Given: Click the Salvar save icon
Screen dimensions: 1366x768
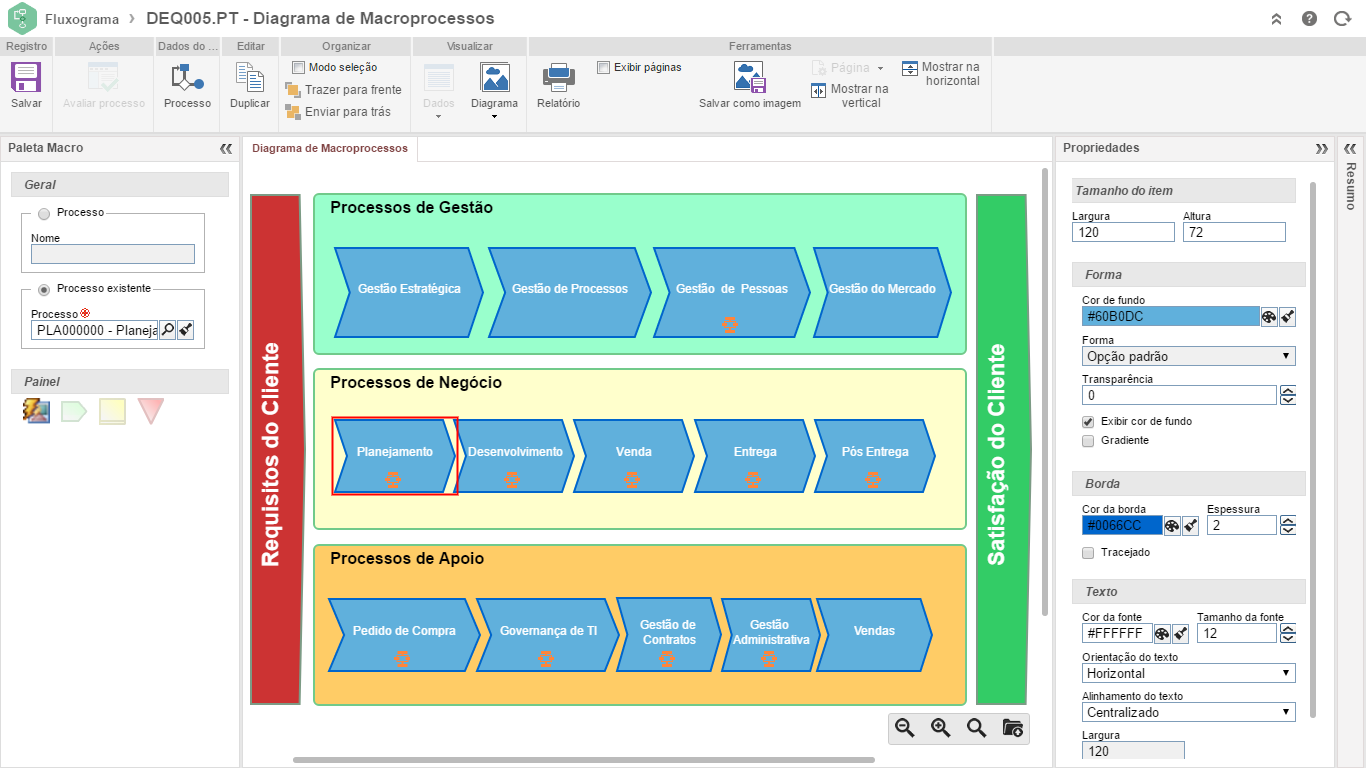Looking at the screenshot, I should click(26, 78).
